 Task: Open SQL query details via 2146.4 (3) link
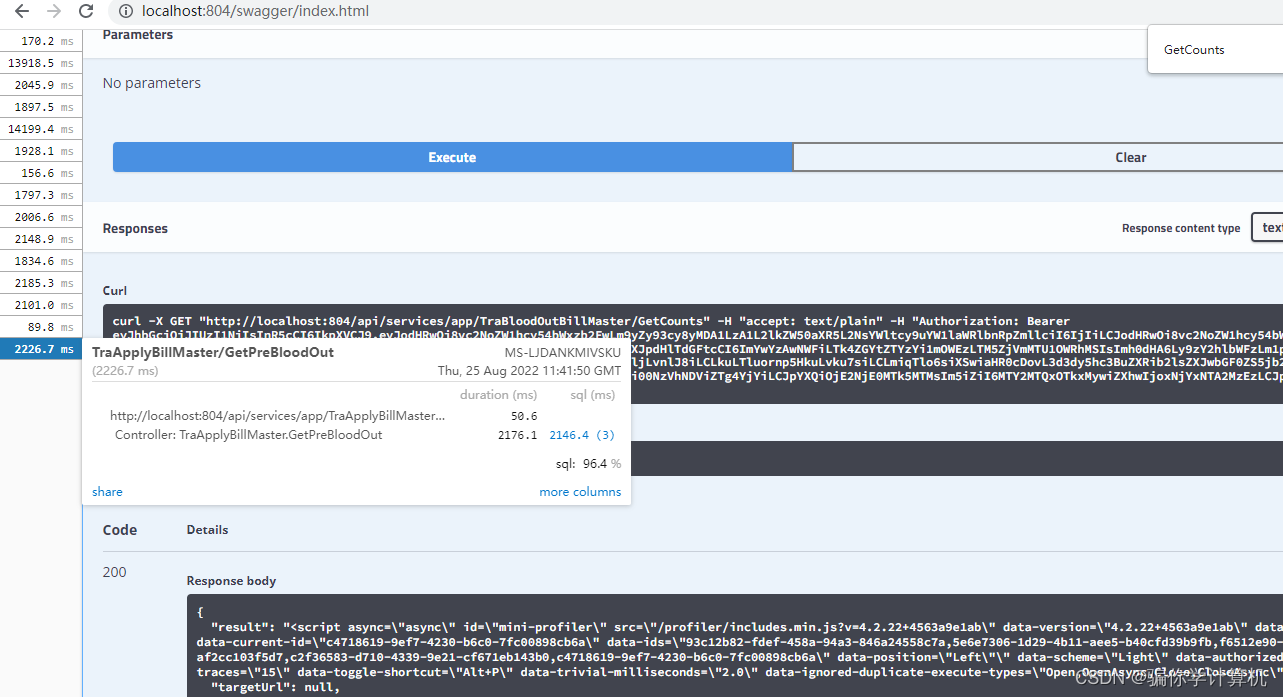point(581,434)
